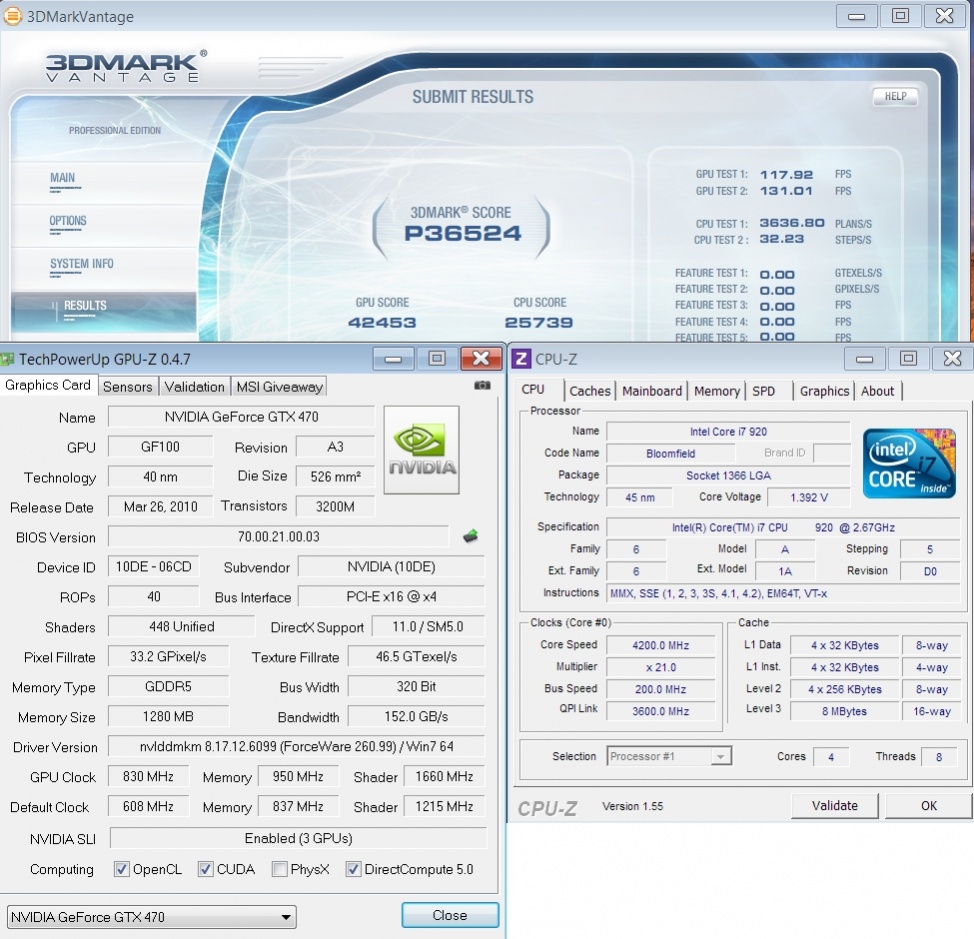Click the GPU TEST 1 value 117.92
The width and height of the screenshot is (974, 939).
[x=786, y=175]
